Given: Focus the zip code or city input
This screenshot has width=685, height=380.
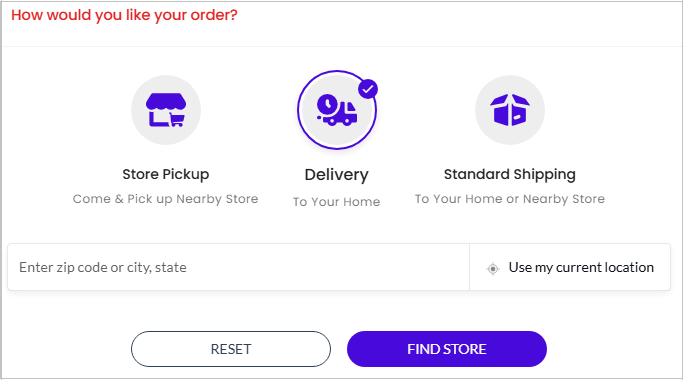Looking at the screenshot, I should click(x=239, y=267).
